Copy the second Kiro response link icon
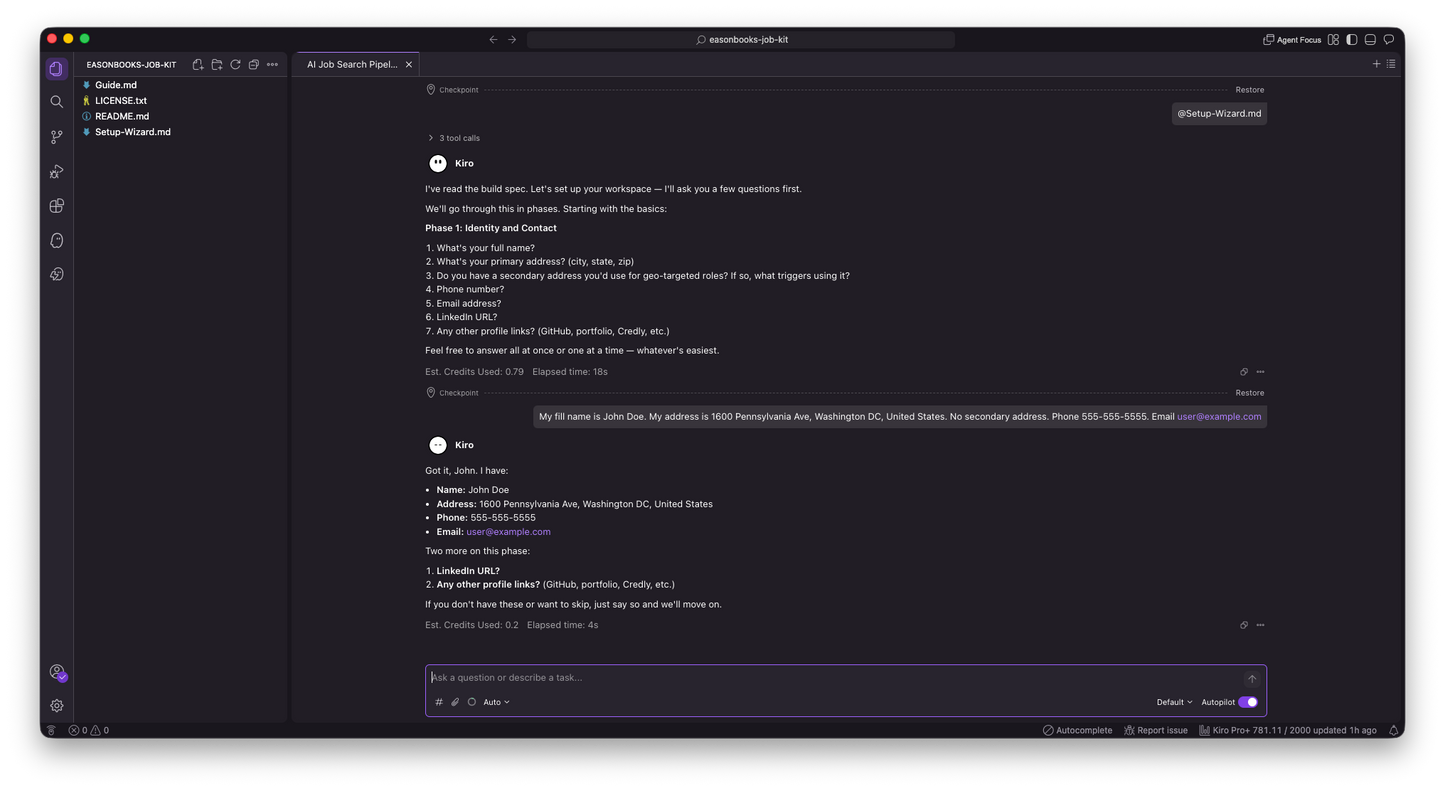This screenshot has width=1445, height=791. [x=1244, y=625]
